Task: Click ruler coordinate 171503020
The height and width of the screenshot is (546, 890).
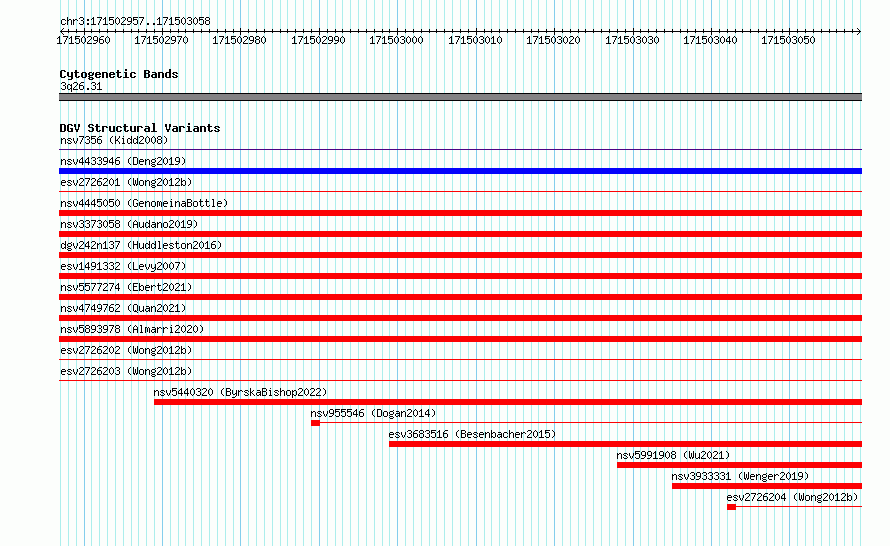Action: click(x=553, y=40)
